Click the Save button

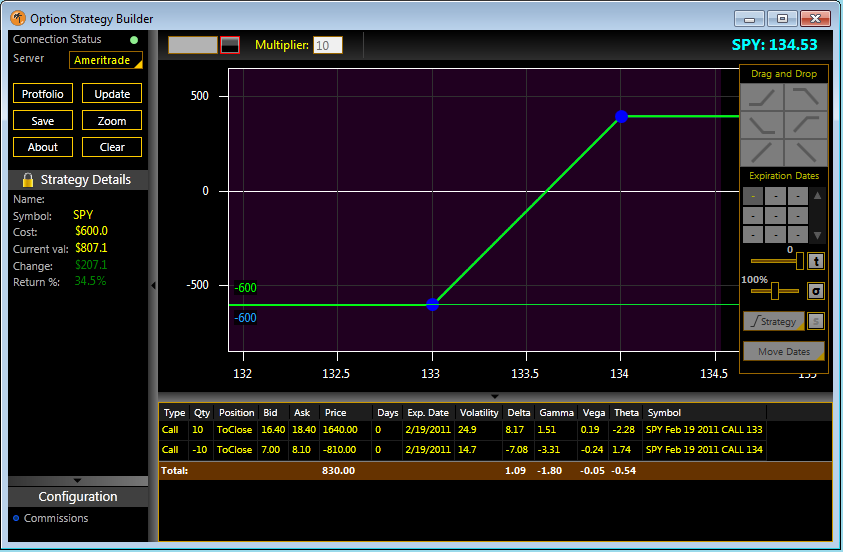(x=43, y=120)
